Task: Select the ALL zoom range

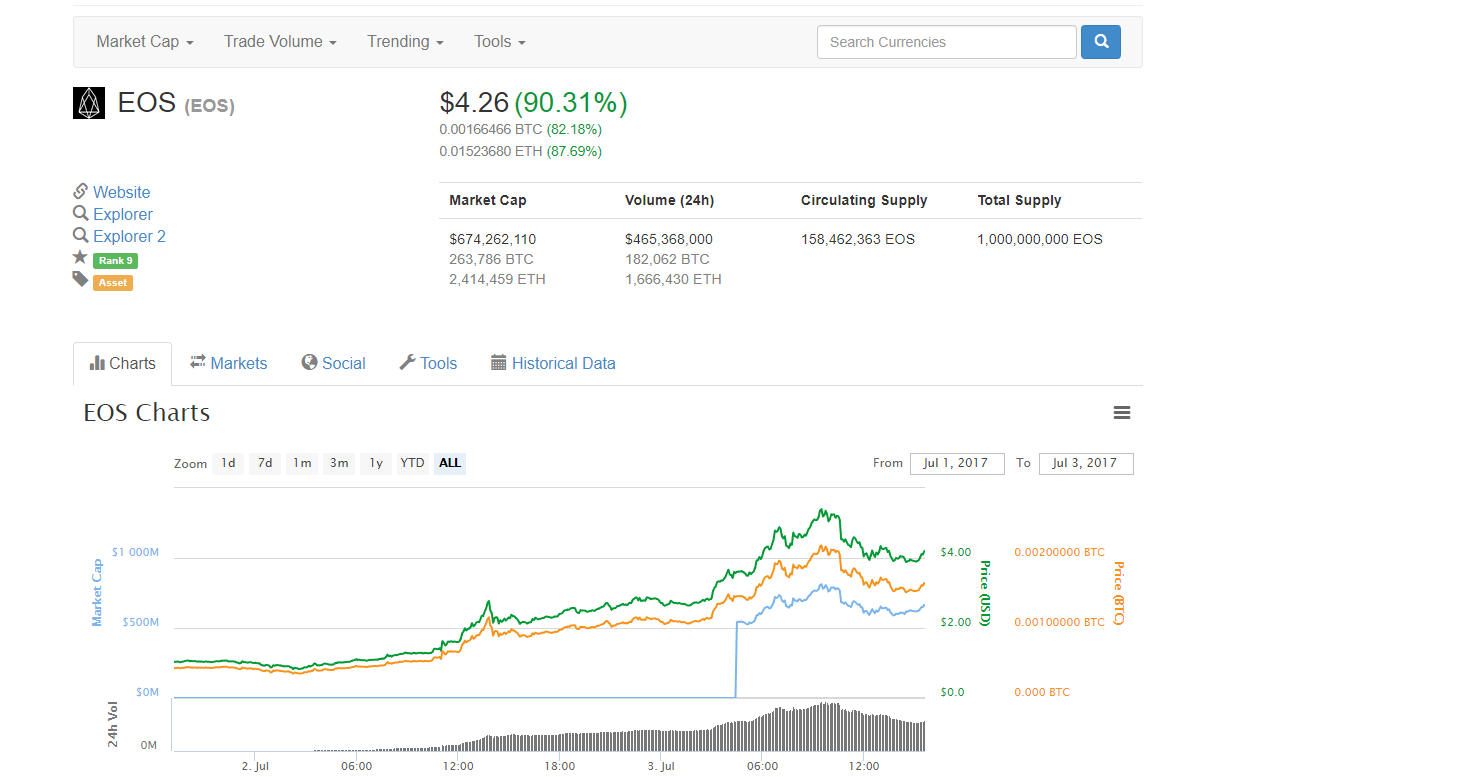Action: 450,463
